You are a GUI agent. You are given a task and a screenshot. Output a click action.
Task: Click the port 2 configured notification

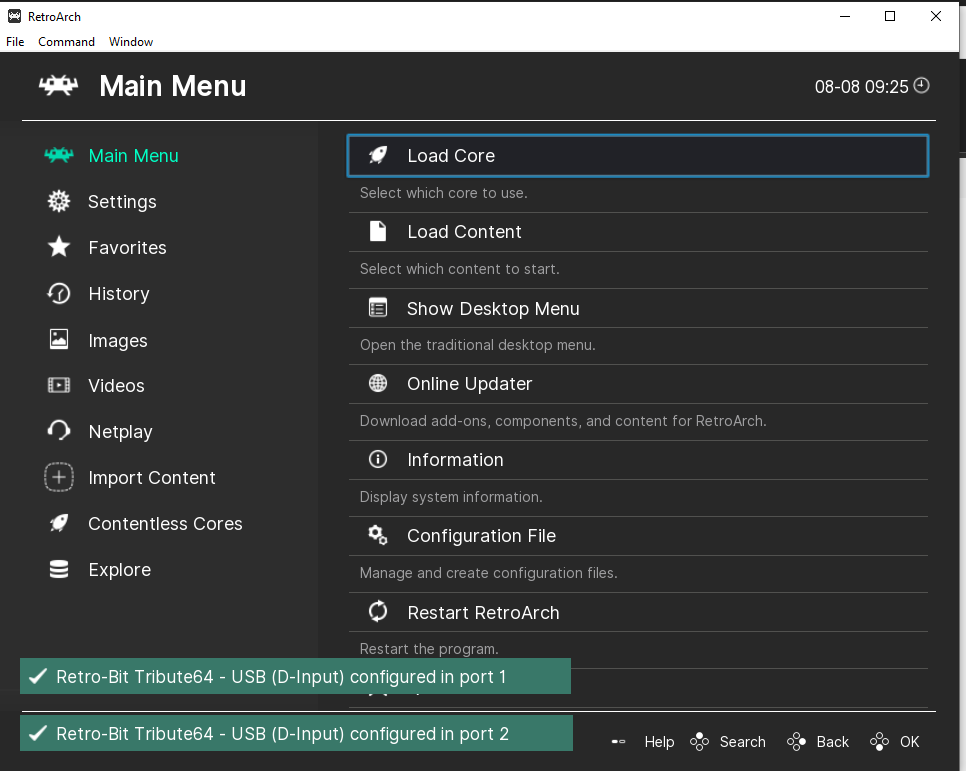pos(296,733)
